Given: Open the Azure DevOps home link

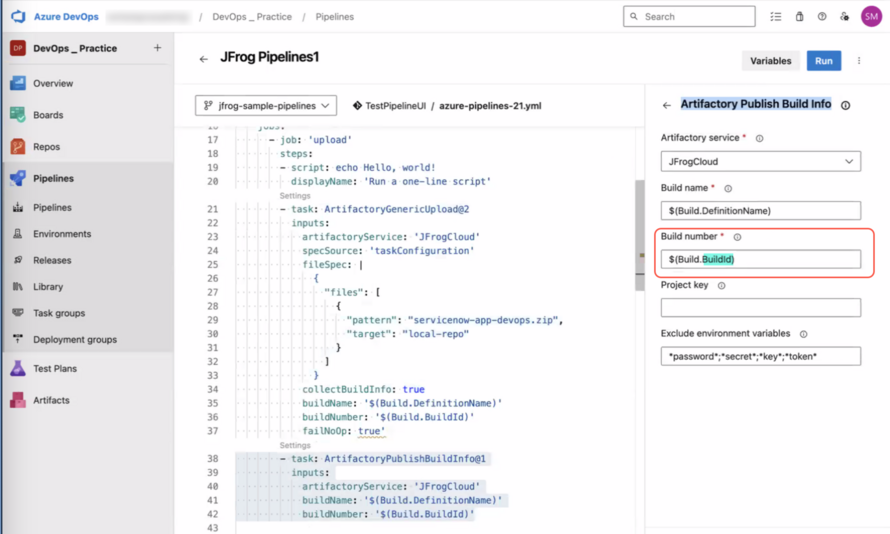Looking at the screenshot, I should coord(66,16).
